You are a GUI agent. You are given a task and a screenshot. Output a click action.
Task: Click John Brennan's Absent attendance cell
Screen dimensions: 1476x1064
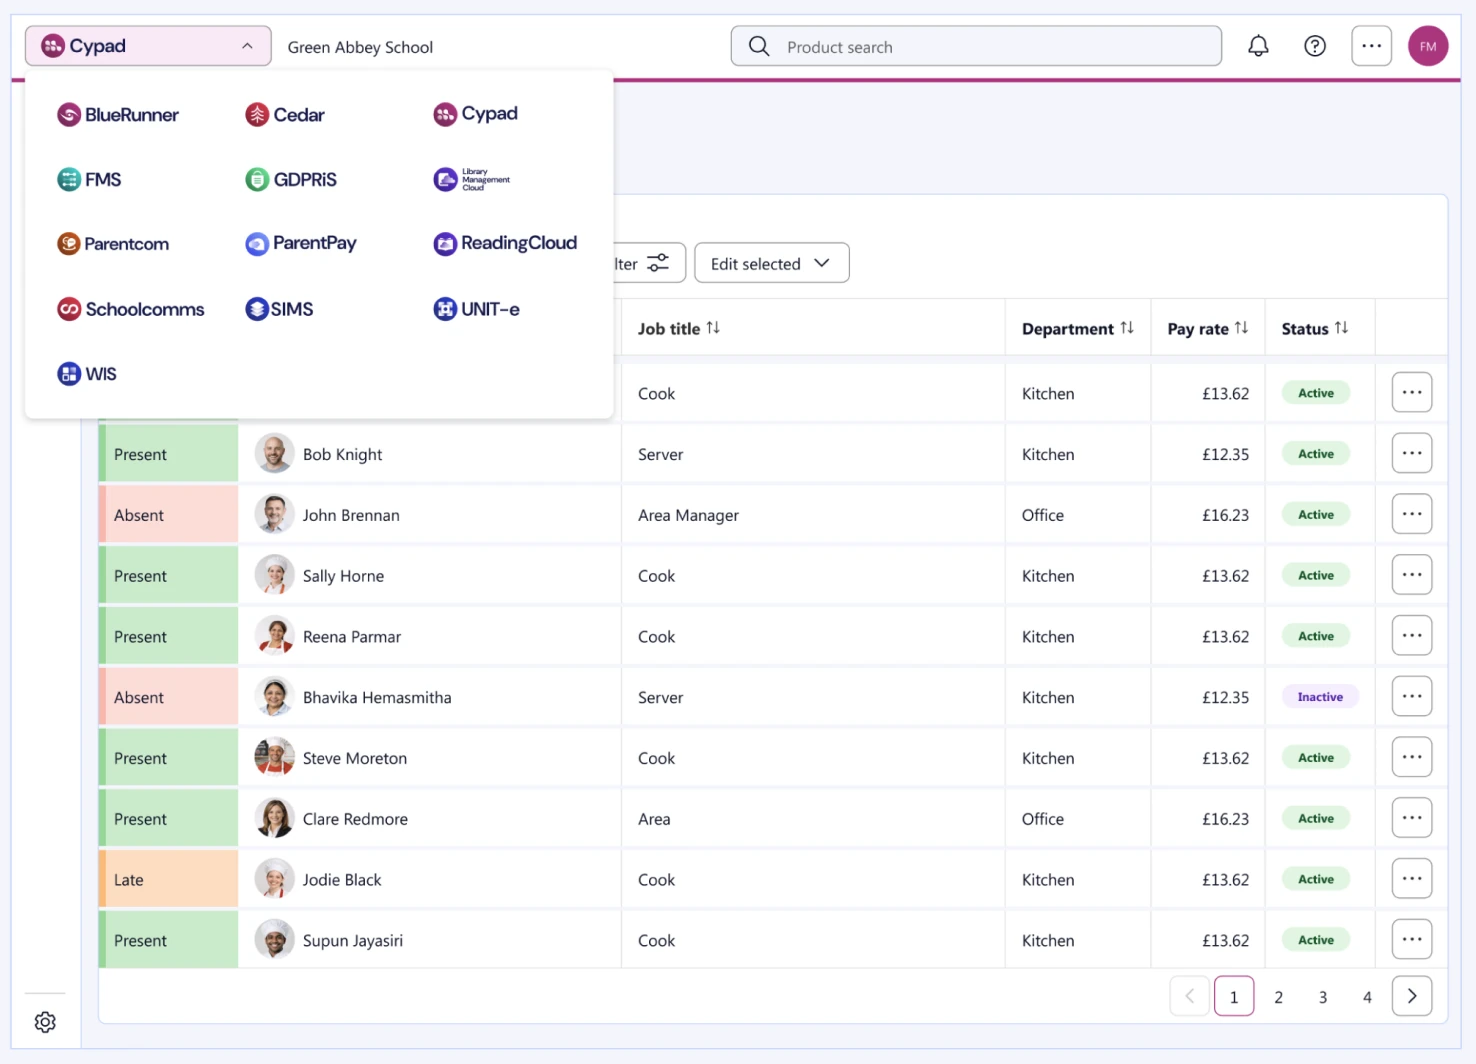(x=169, y=515)
